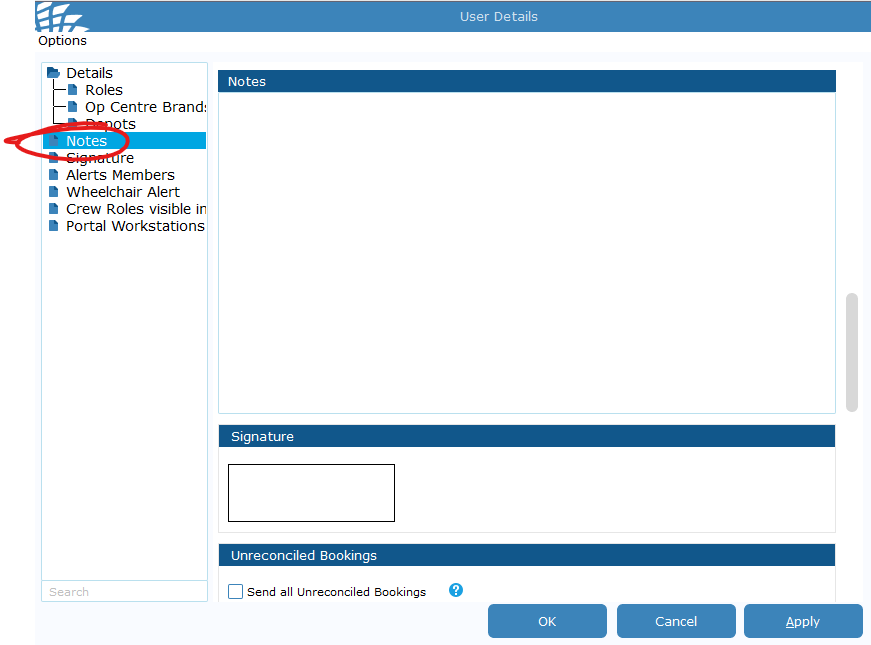
Task: Select the Notes tree item
Action: (x=87, y=141)
